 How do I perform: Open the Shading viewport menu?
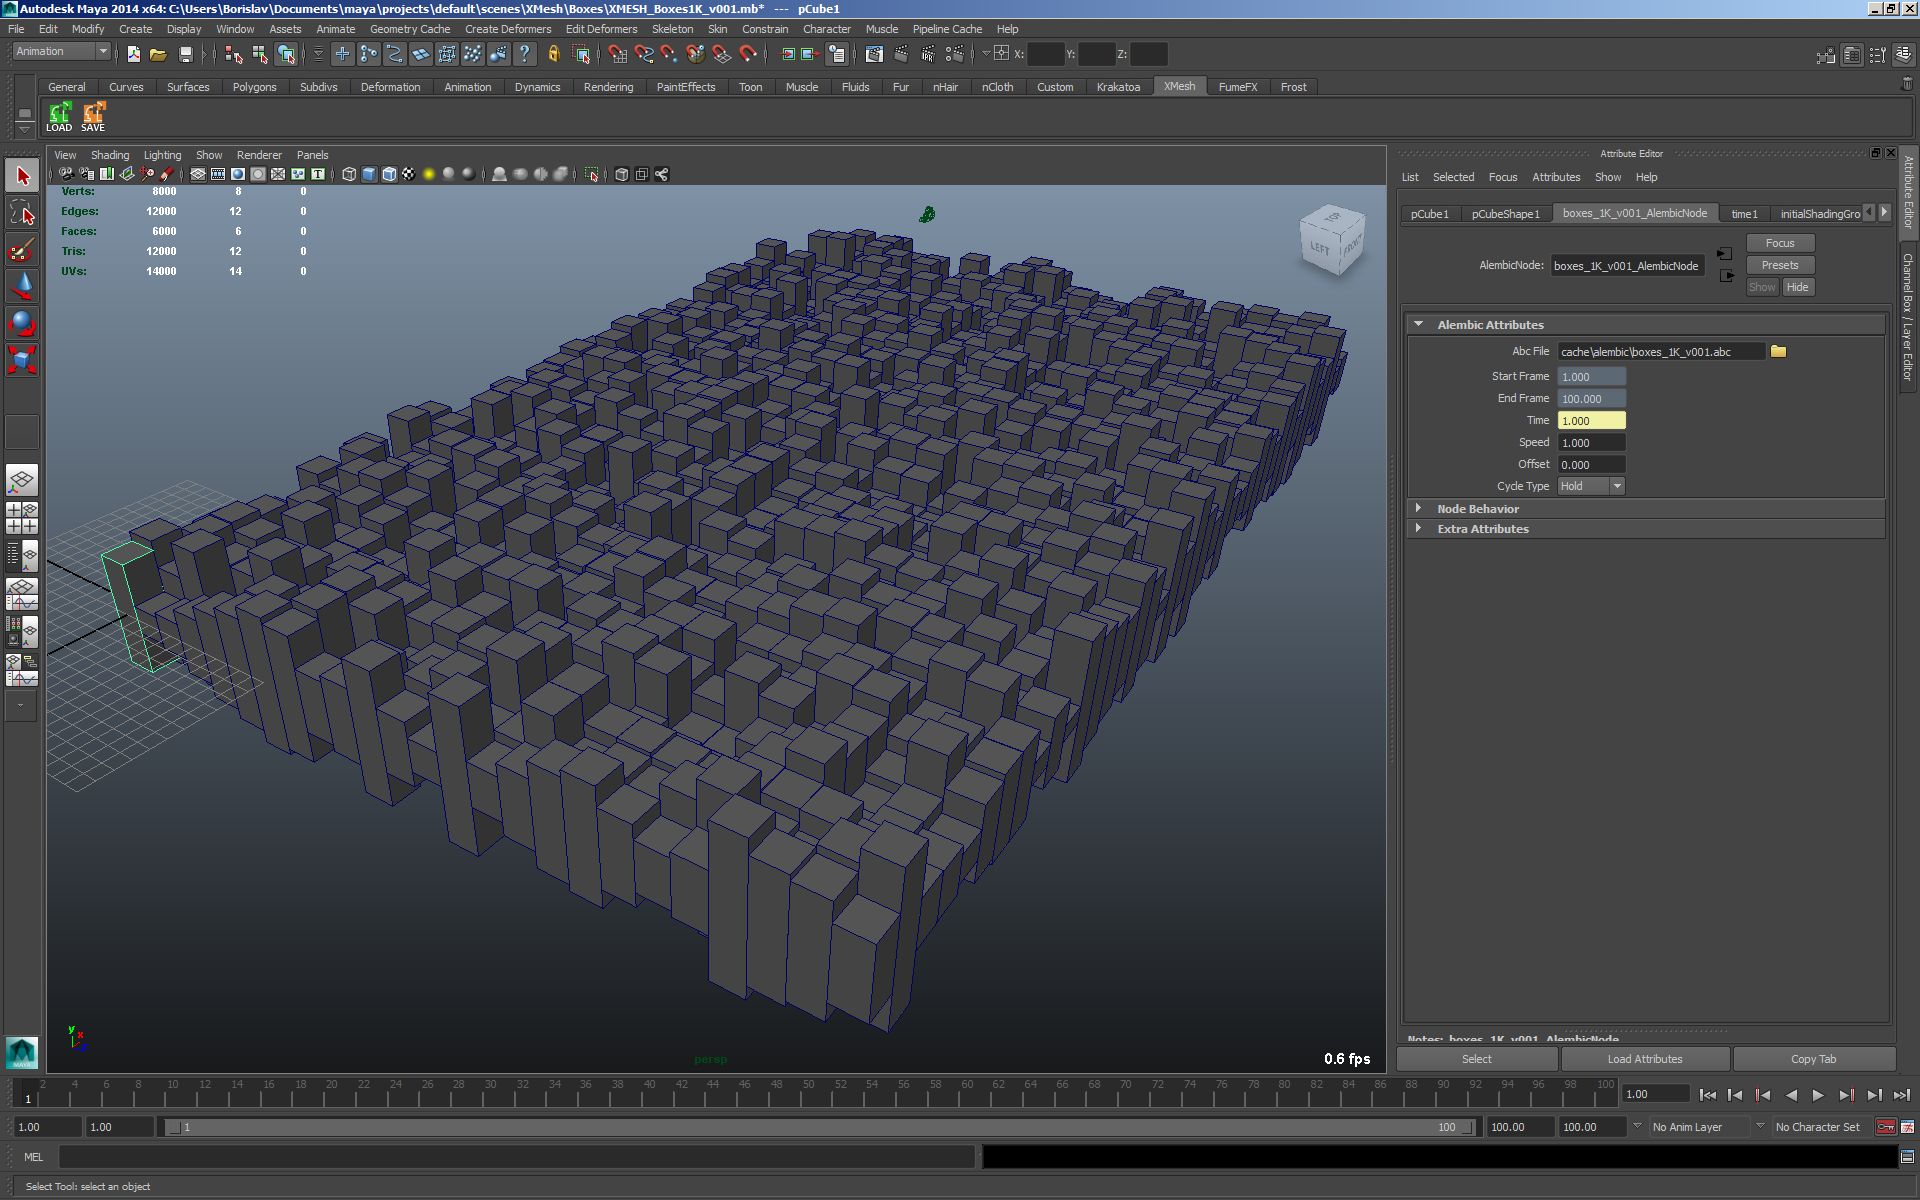tap(110, 155)
